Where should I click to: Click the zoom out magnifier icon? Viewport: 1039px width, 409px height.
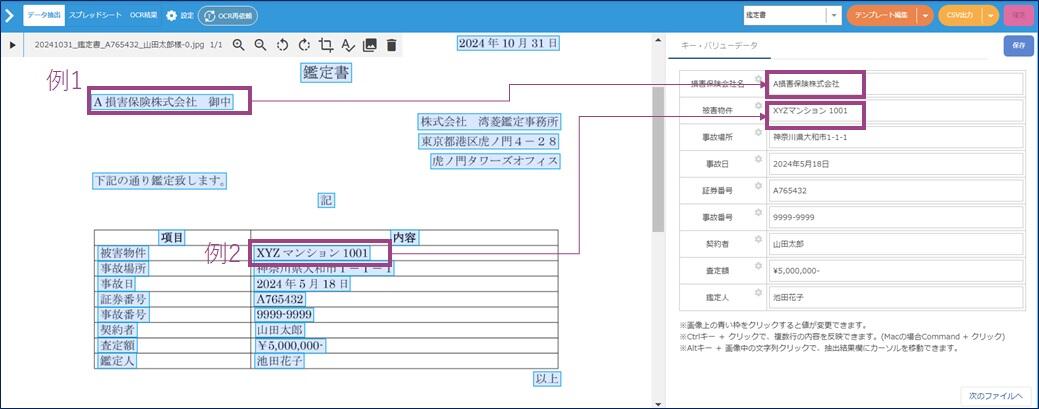[x=260, y=45]
